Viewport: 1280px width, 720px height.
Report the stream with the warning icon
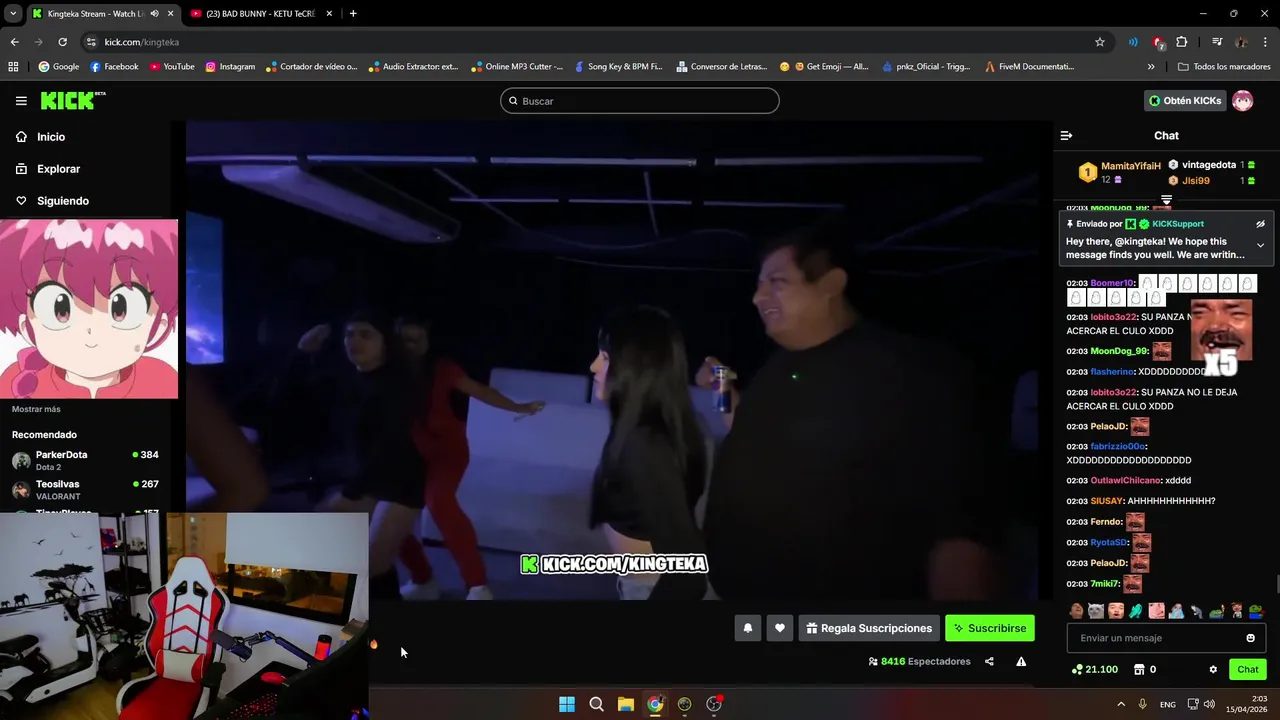[x=1021, y=661]
